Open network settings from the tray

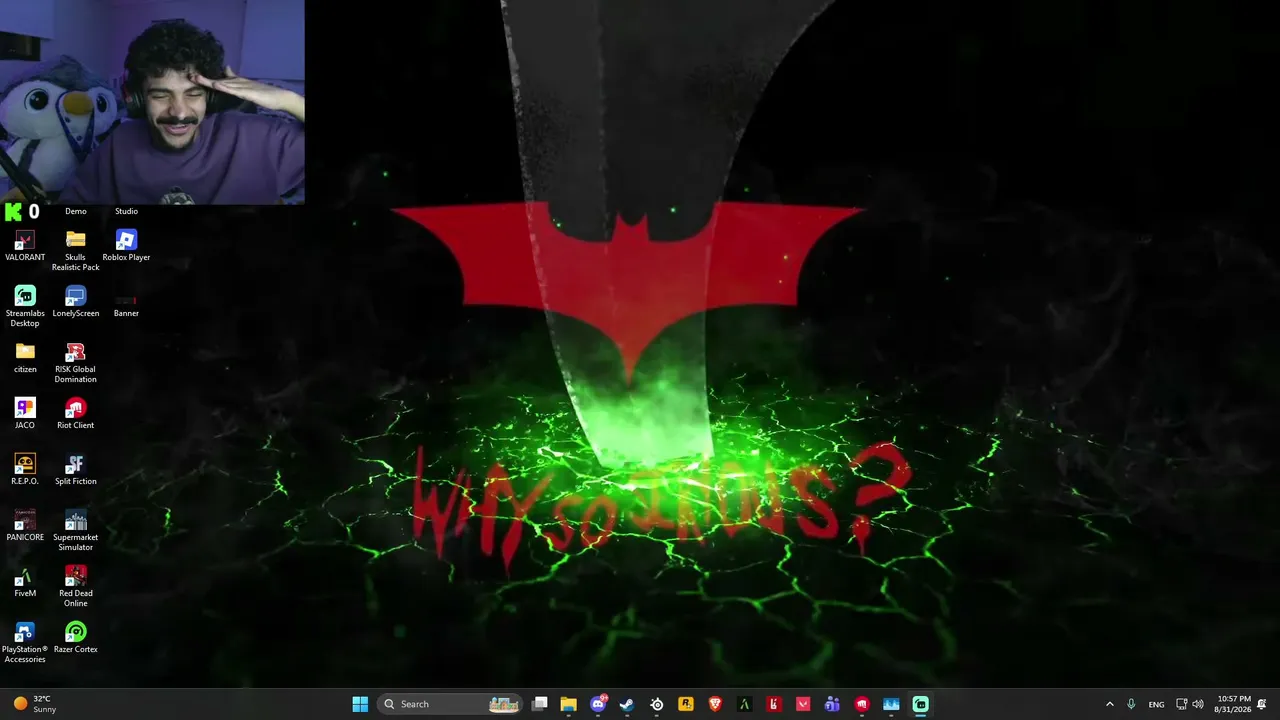(x=1181, y=704)
